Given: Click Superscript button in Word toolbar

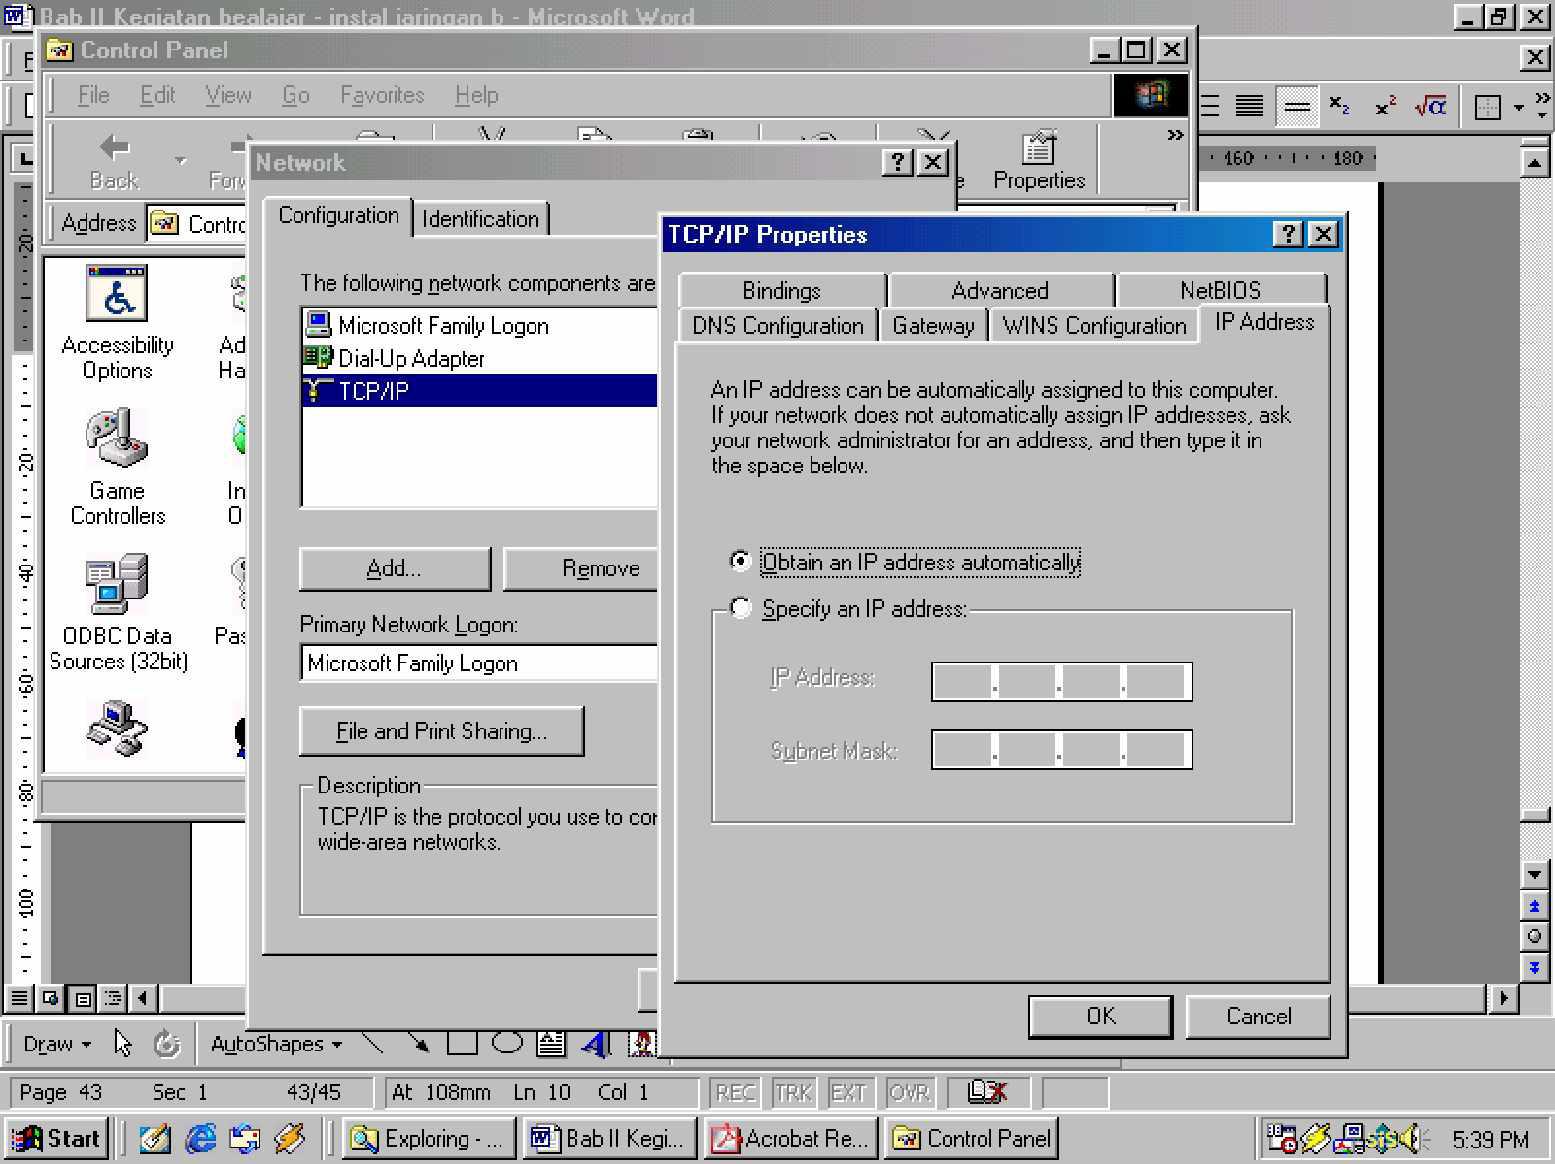Looking at the screenshot, I should click(x=1385, y=105).
